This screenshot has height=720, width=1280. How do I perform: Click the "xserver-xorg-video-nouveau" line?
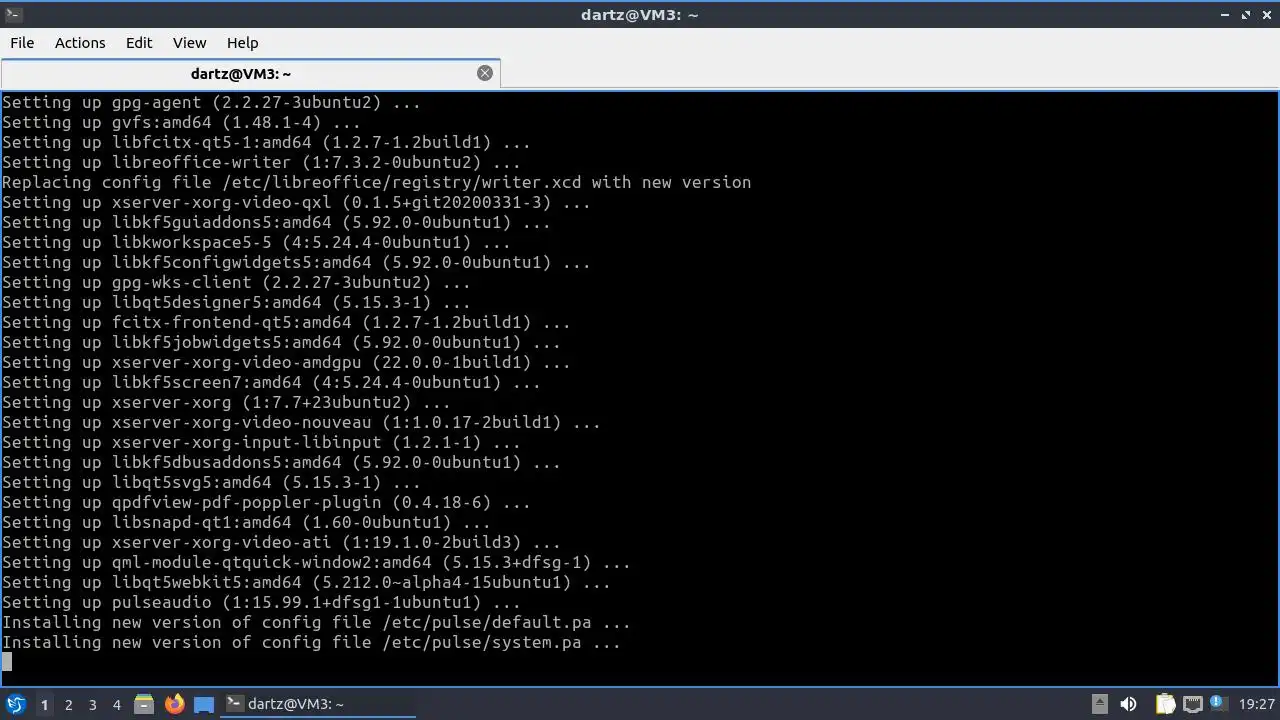coord(302,422)
